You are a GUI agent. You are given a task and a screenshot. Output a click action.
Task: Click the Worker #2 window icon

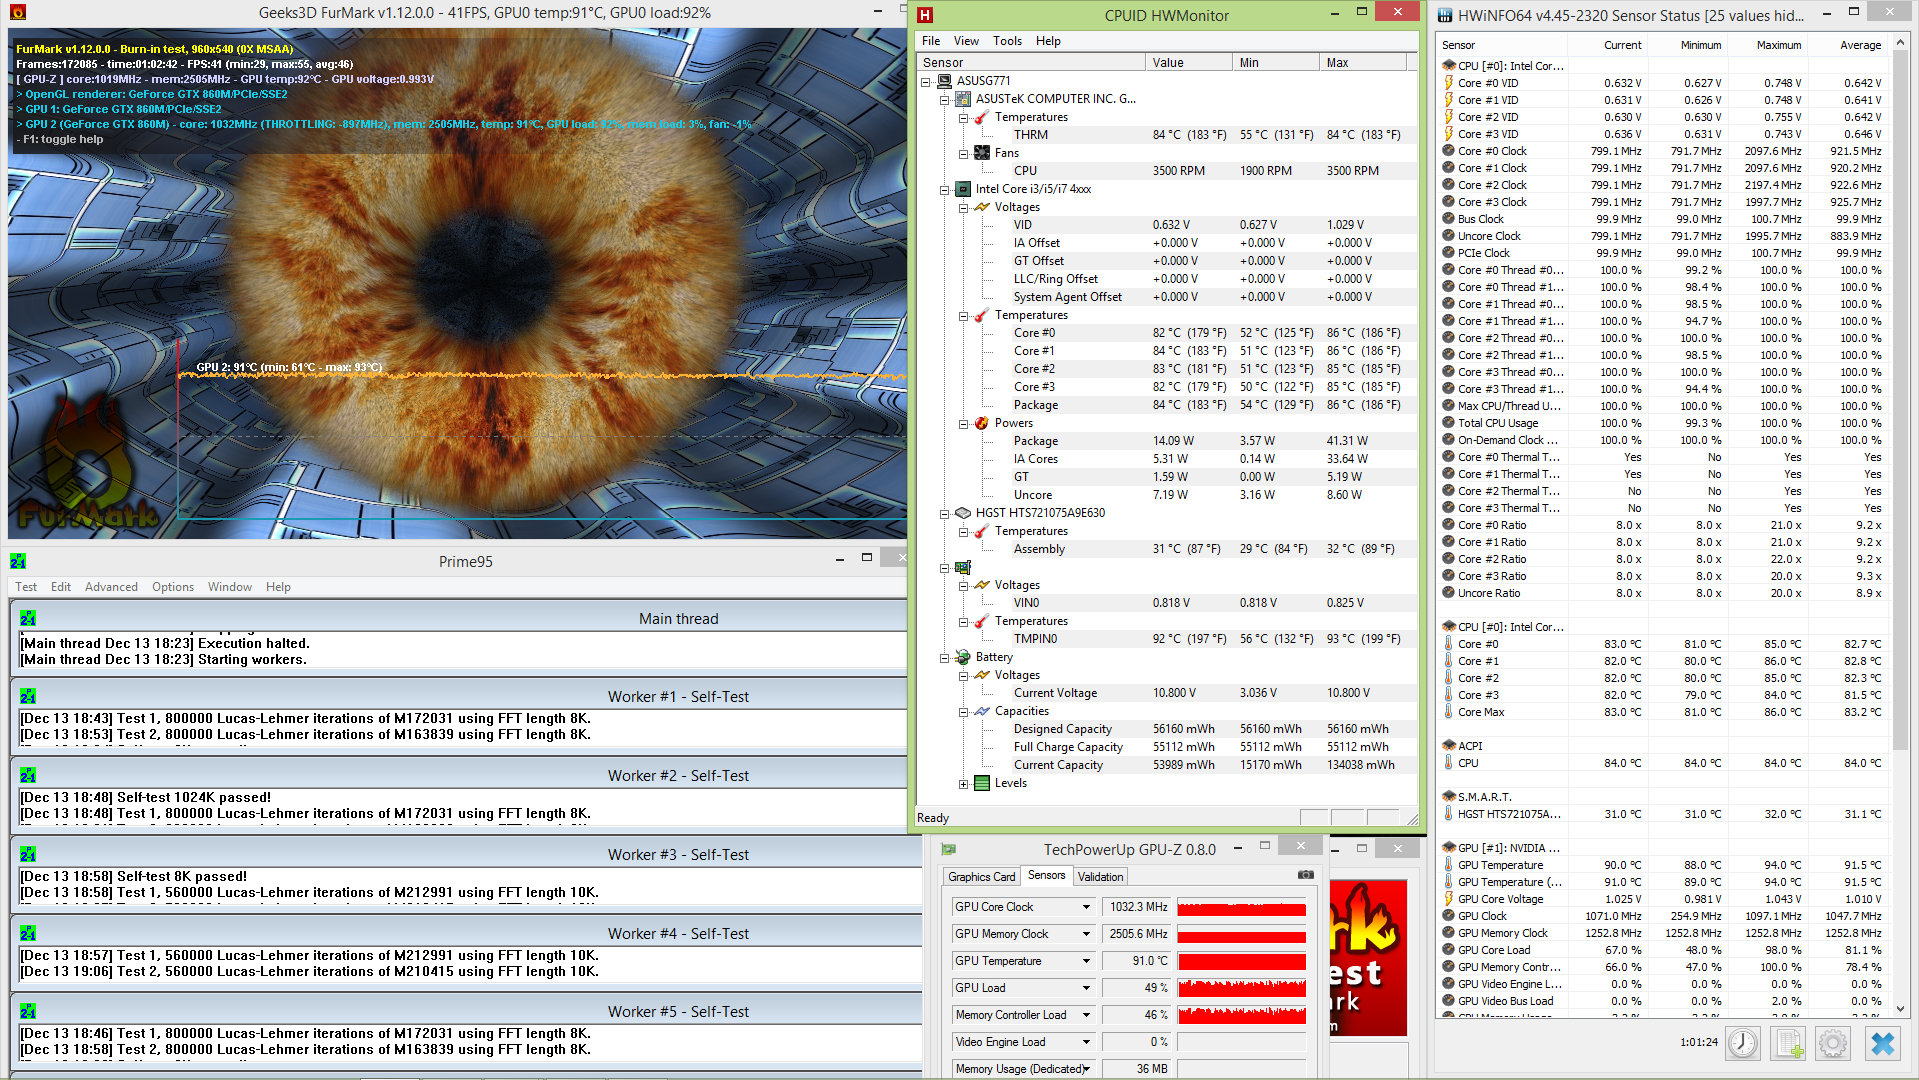tap(28, 775)
